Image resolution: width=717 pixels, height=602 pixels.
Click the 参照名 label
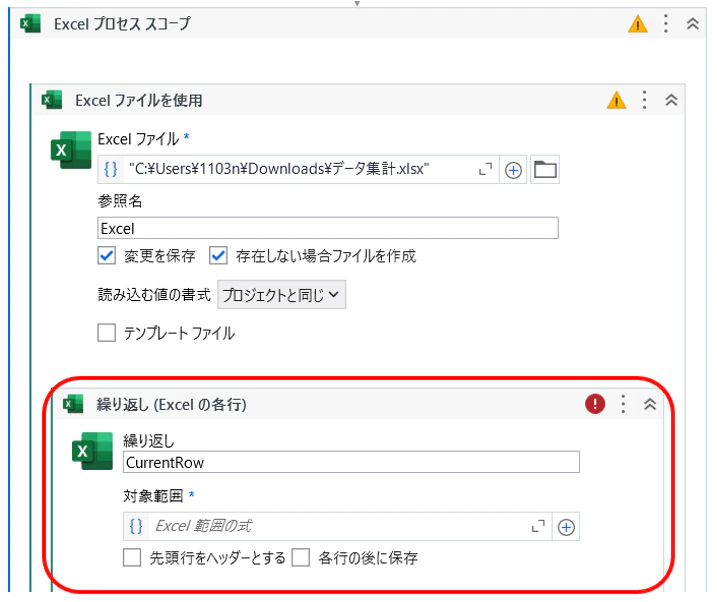120,201
